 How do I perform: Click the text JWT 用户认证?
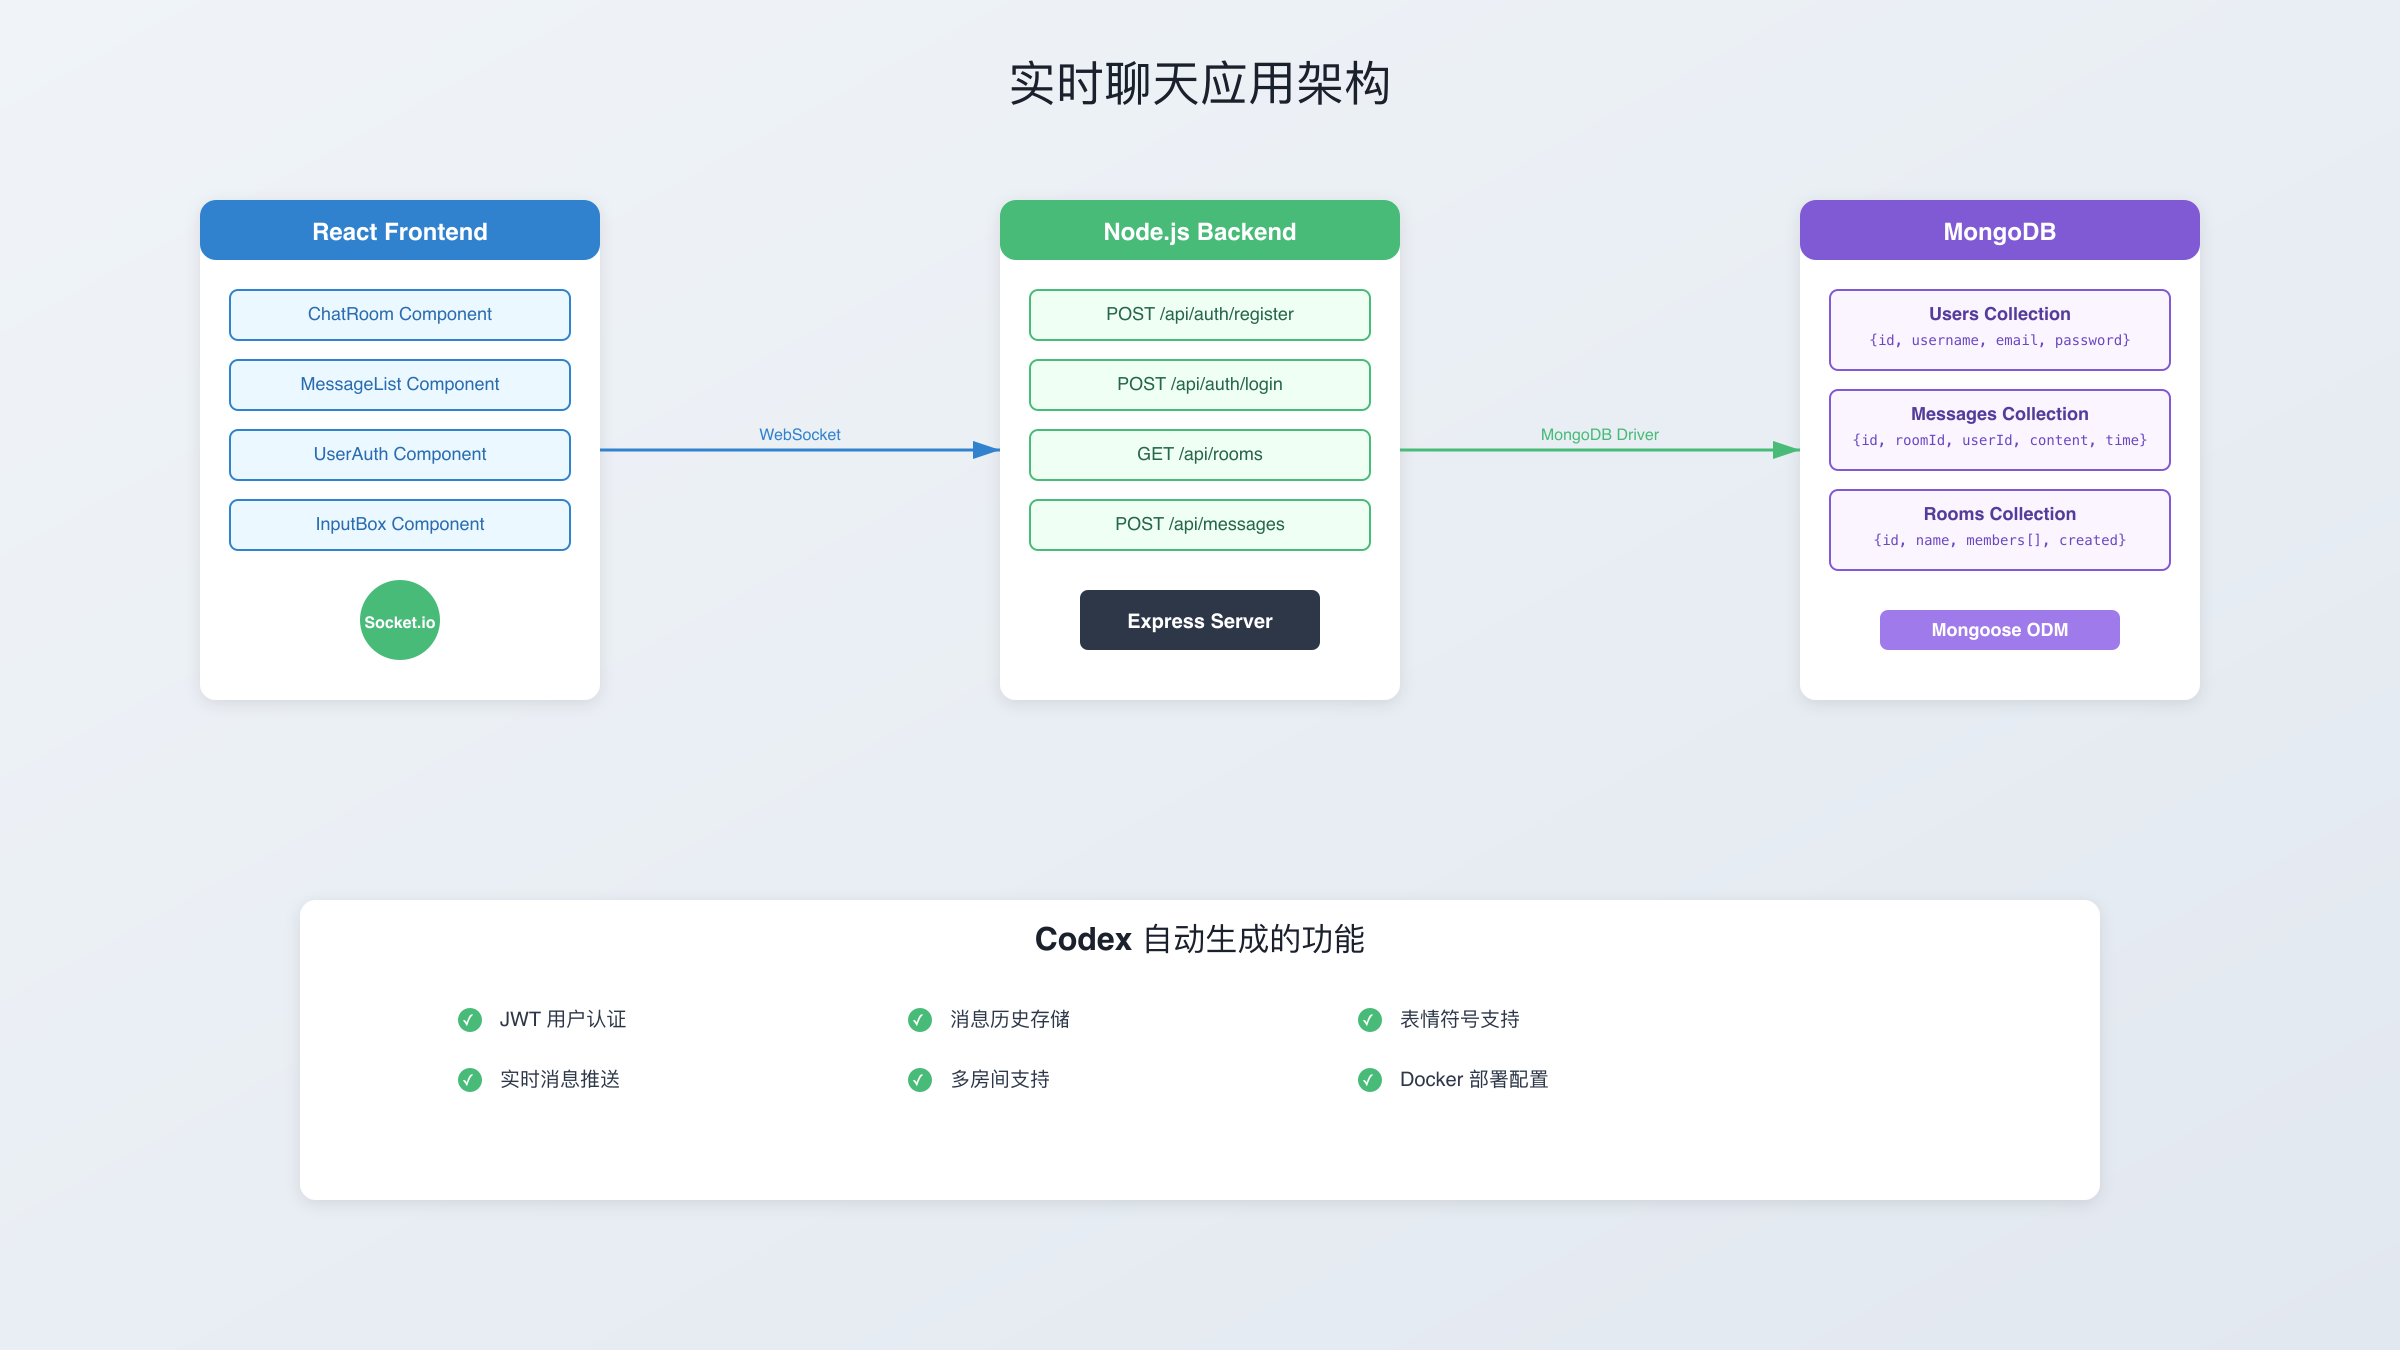pyautogui.click(x=563, y=1020)
